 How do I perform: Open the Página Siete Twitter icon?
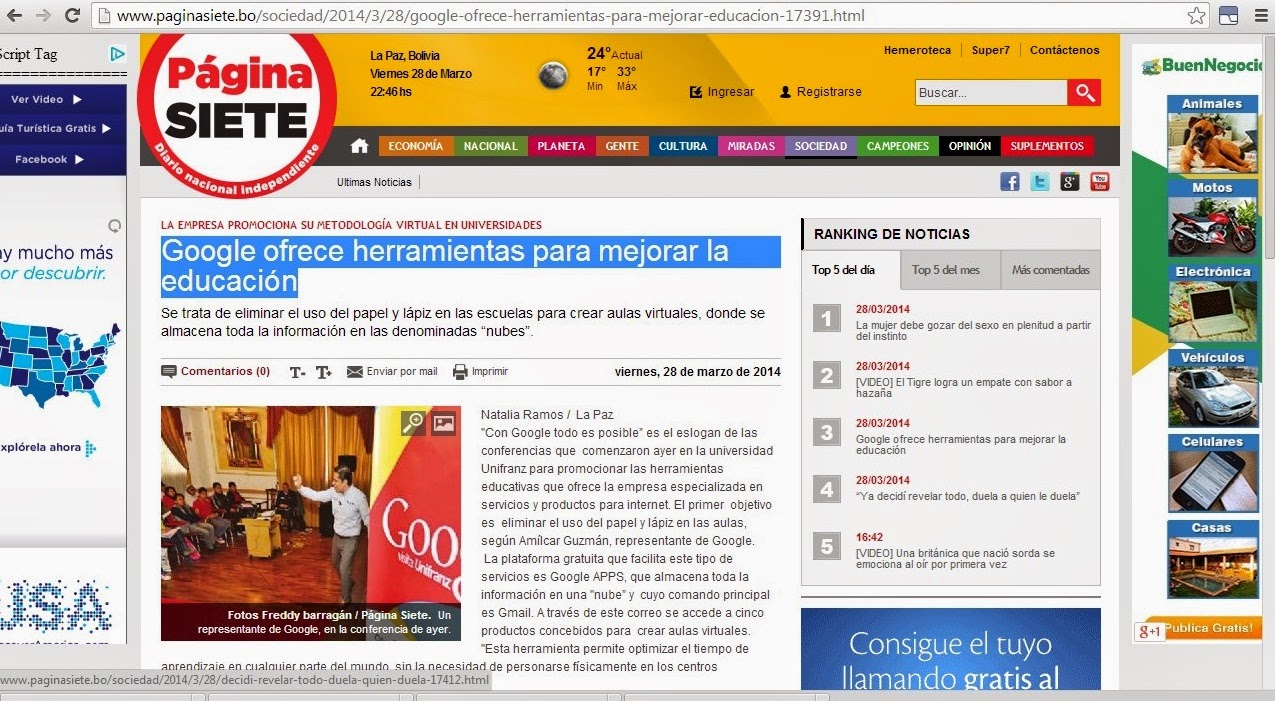tap(1040, 182)
